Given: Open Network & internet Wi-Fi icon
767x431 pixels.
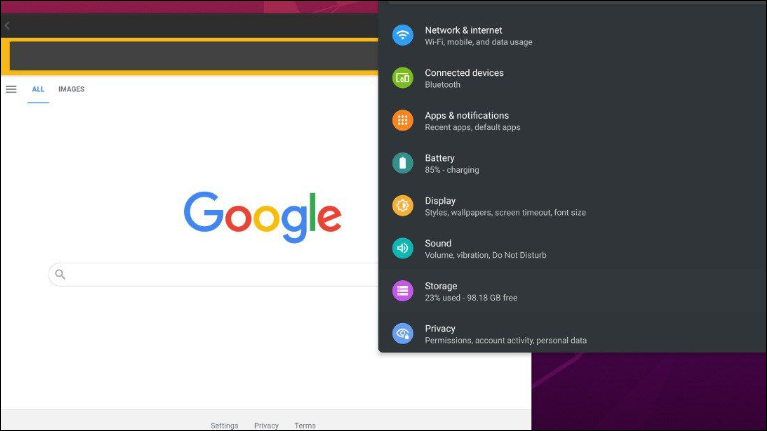Looking at the screenshot, I should (x=403, y=35).
